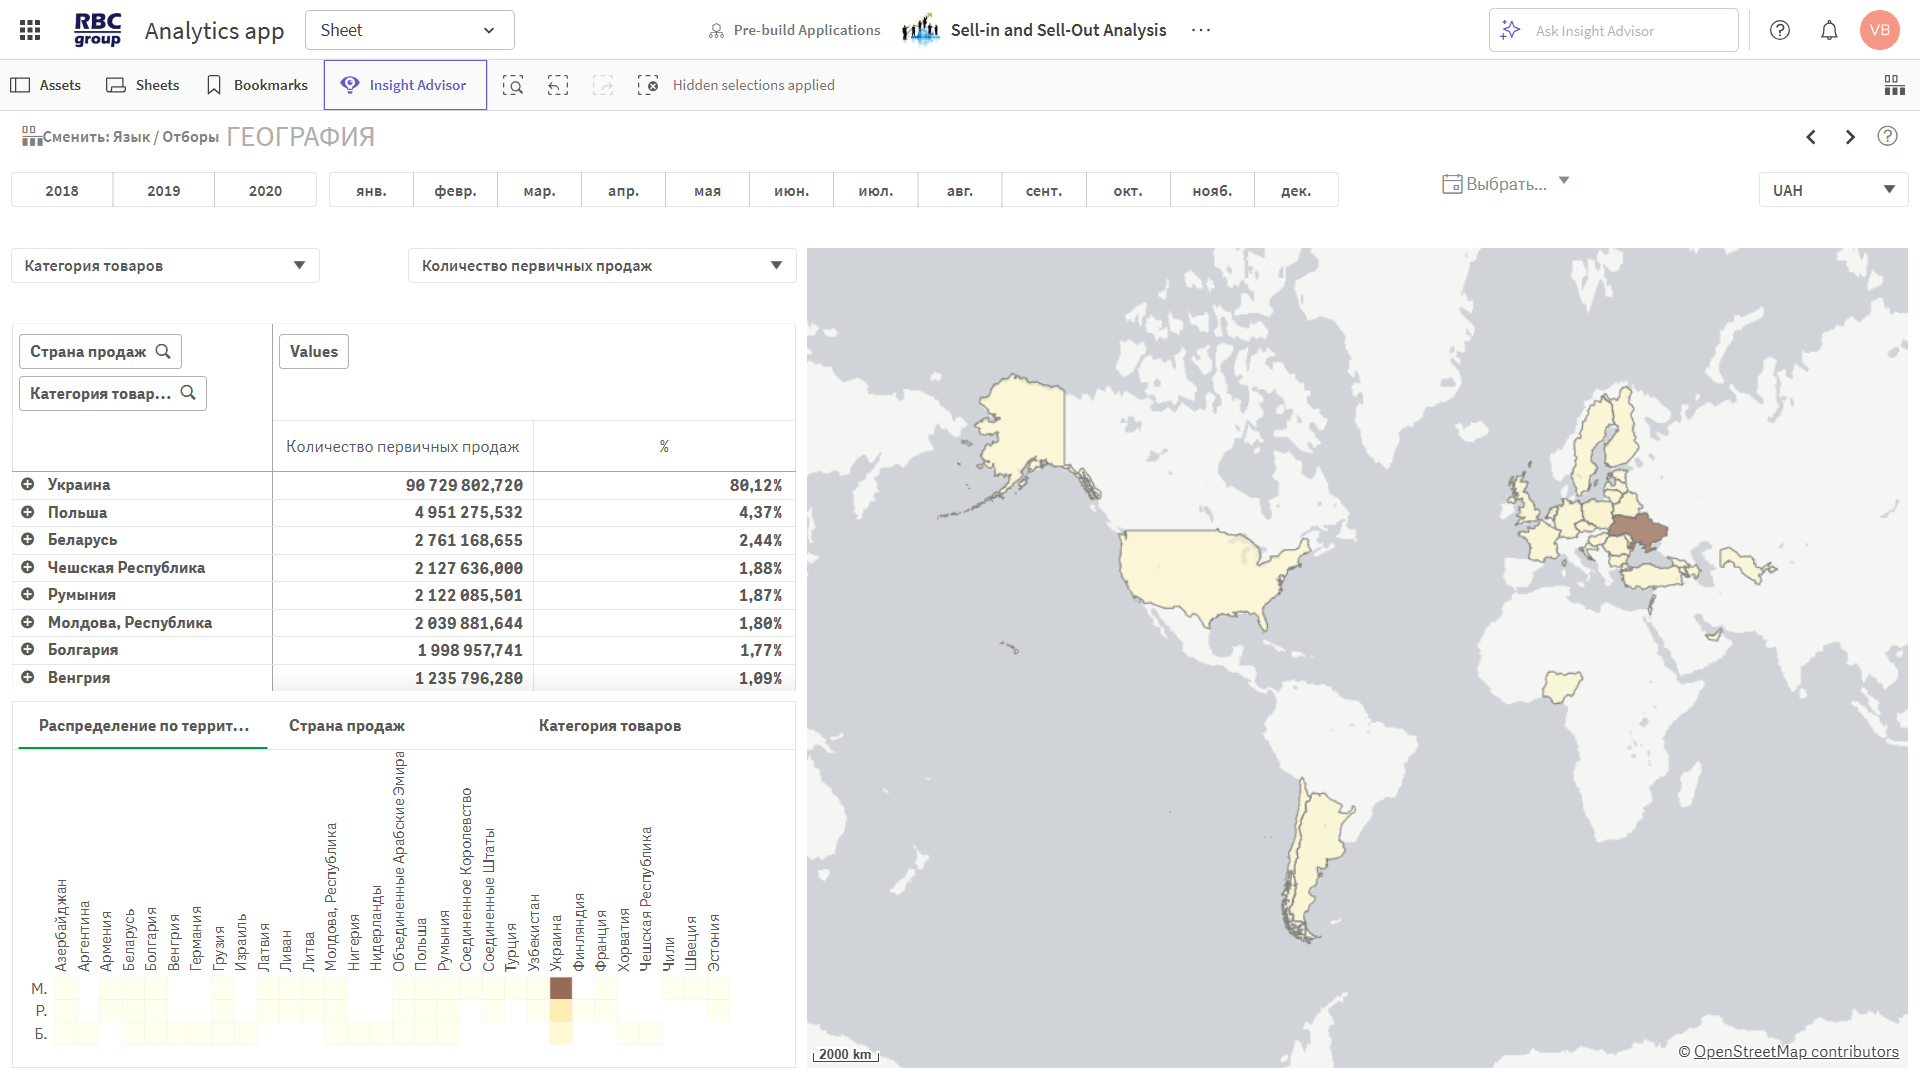Open Insight Advisor button
The image size is (1920, 1080).
405,85
